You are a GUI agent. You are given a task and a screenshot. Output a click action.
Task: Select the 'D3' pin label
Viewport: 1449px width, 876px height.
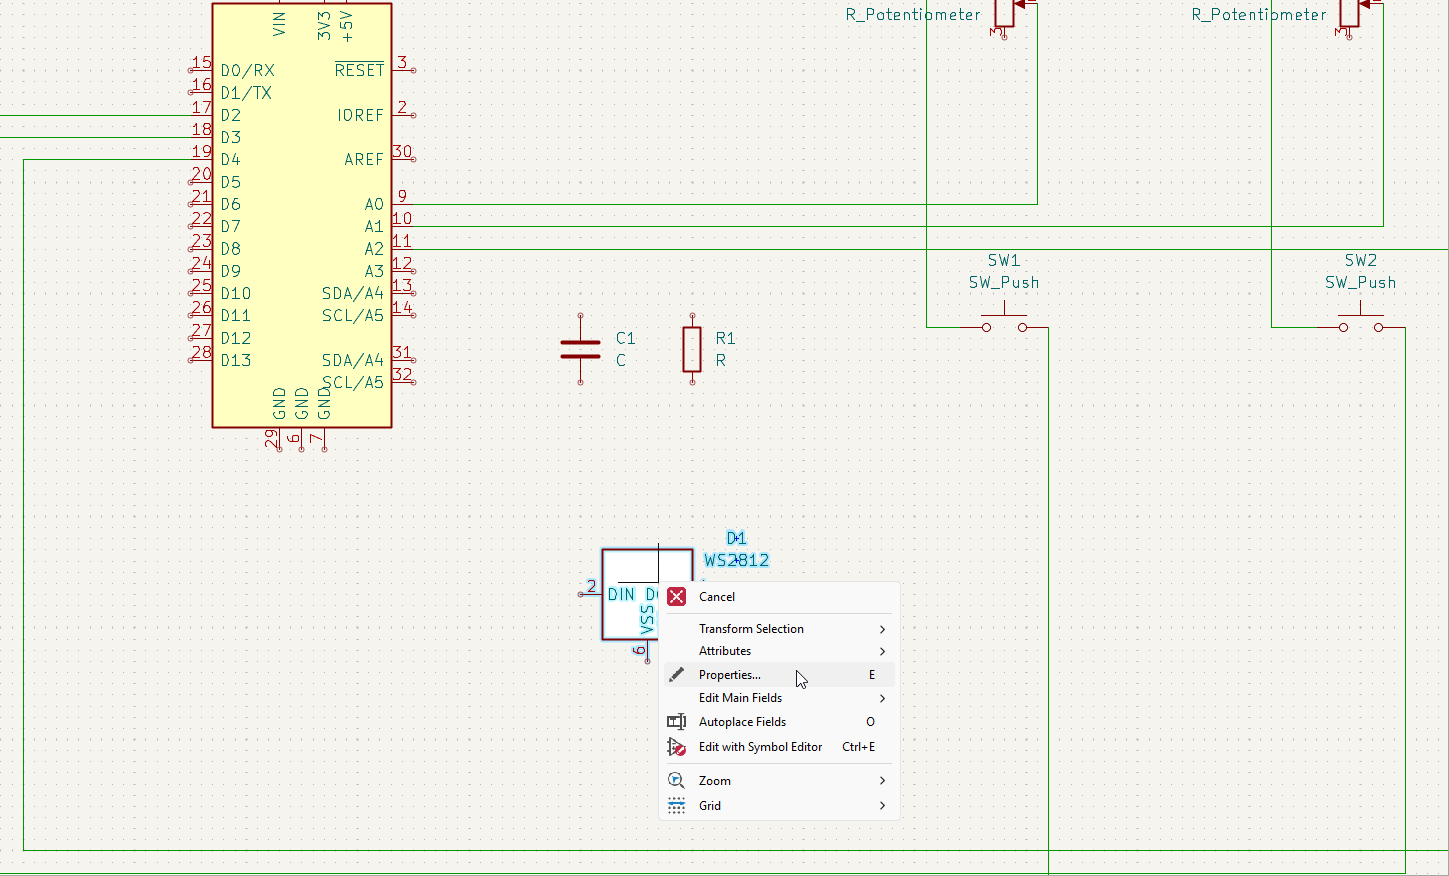231,137
